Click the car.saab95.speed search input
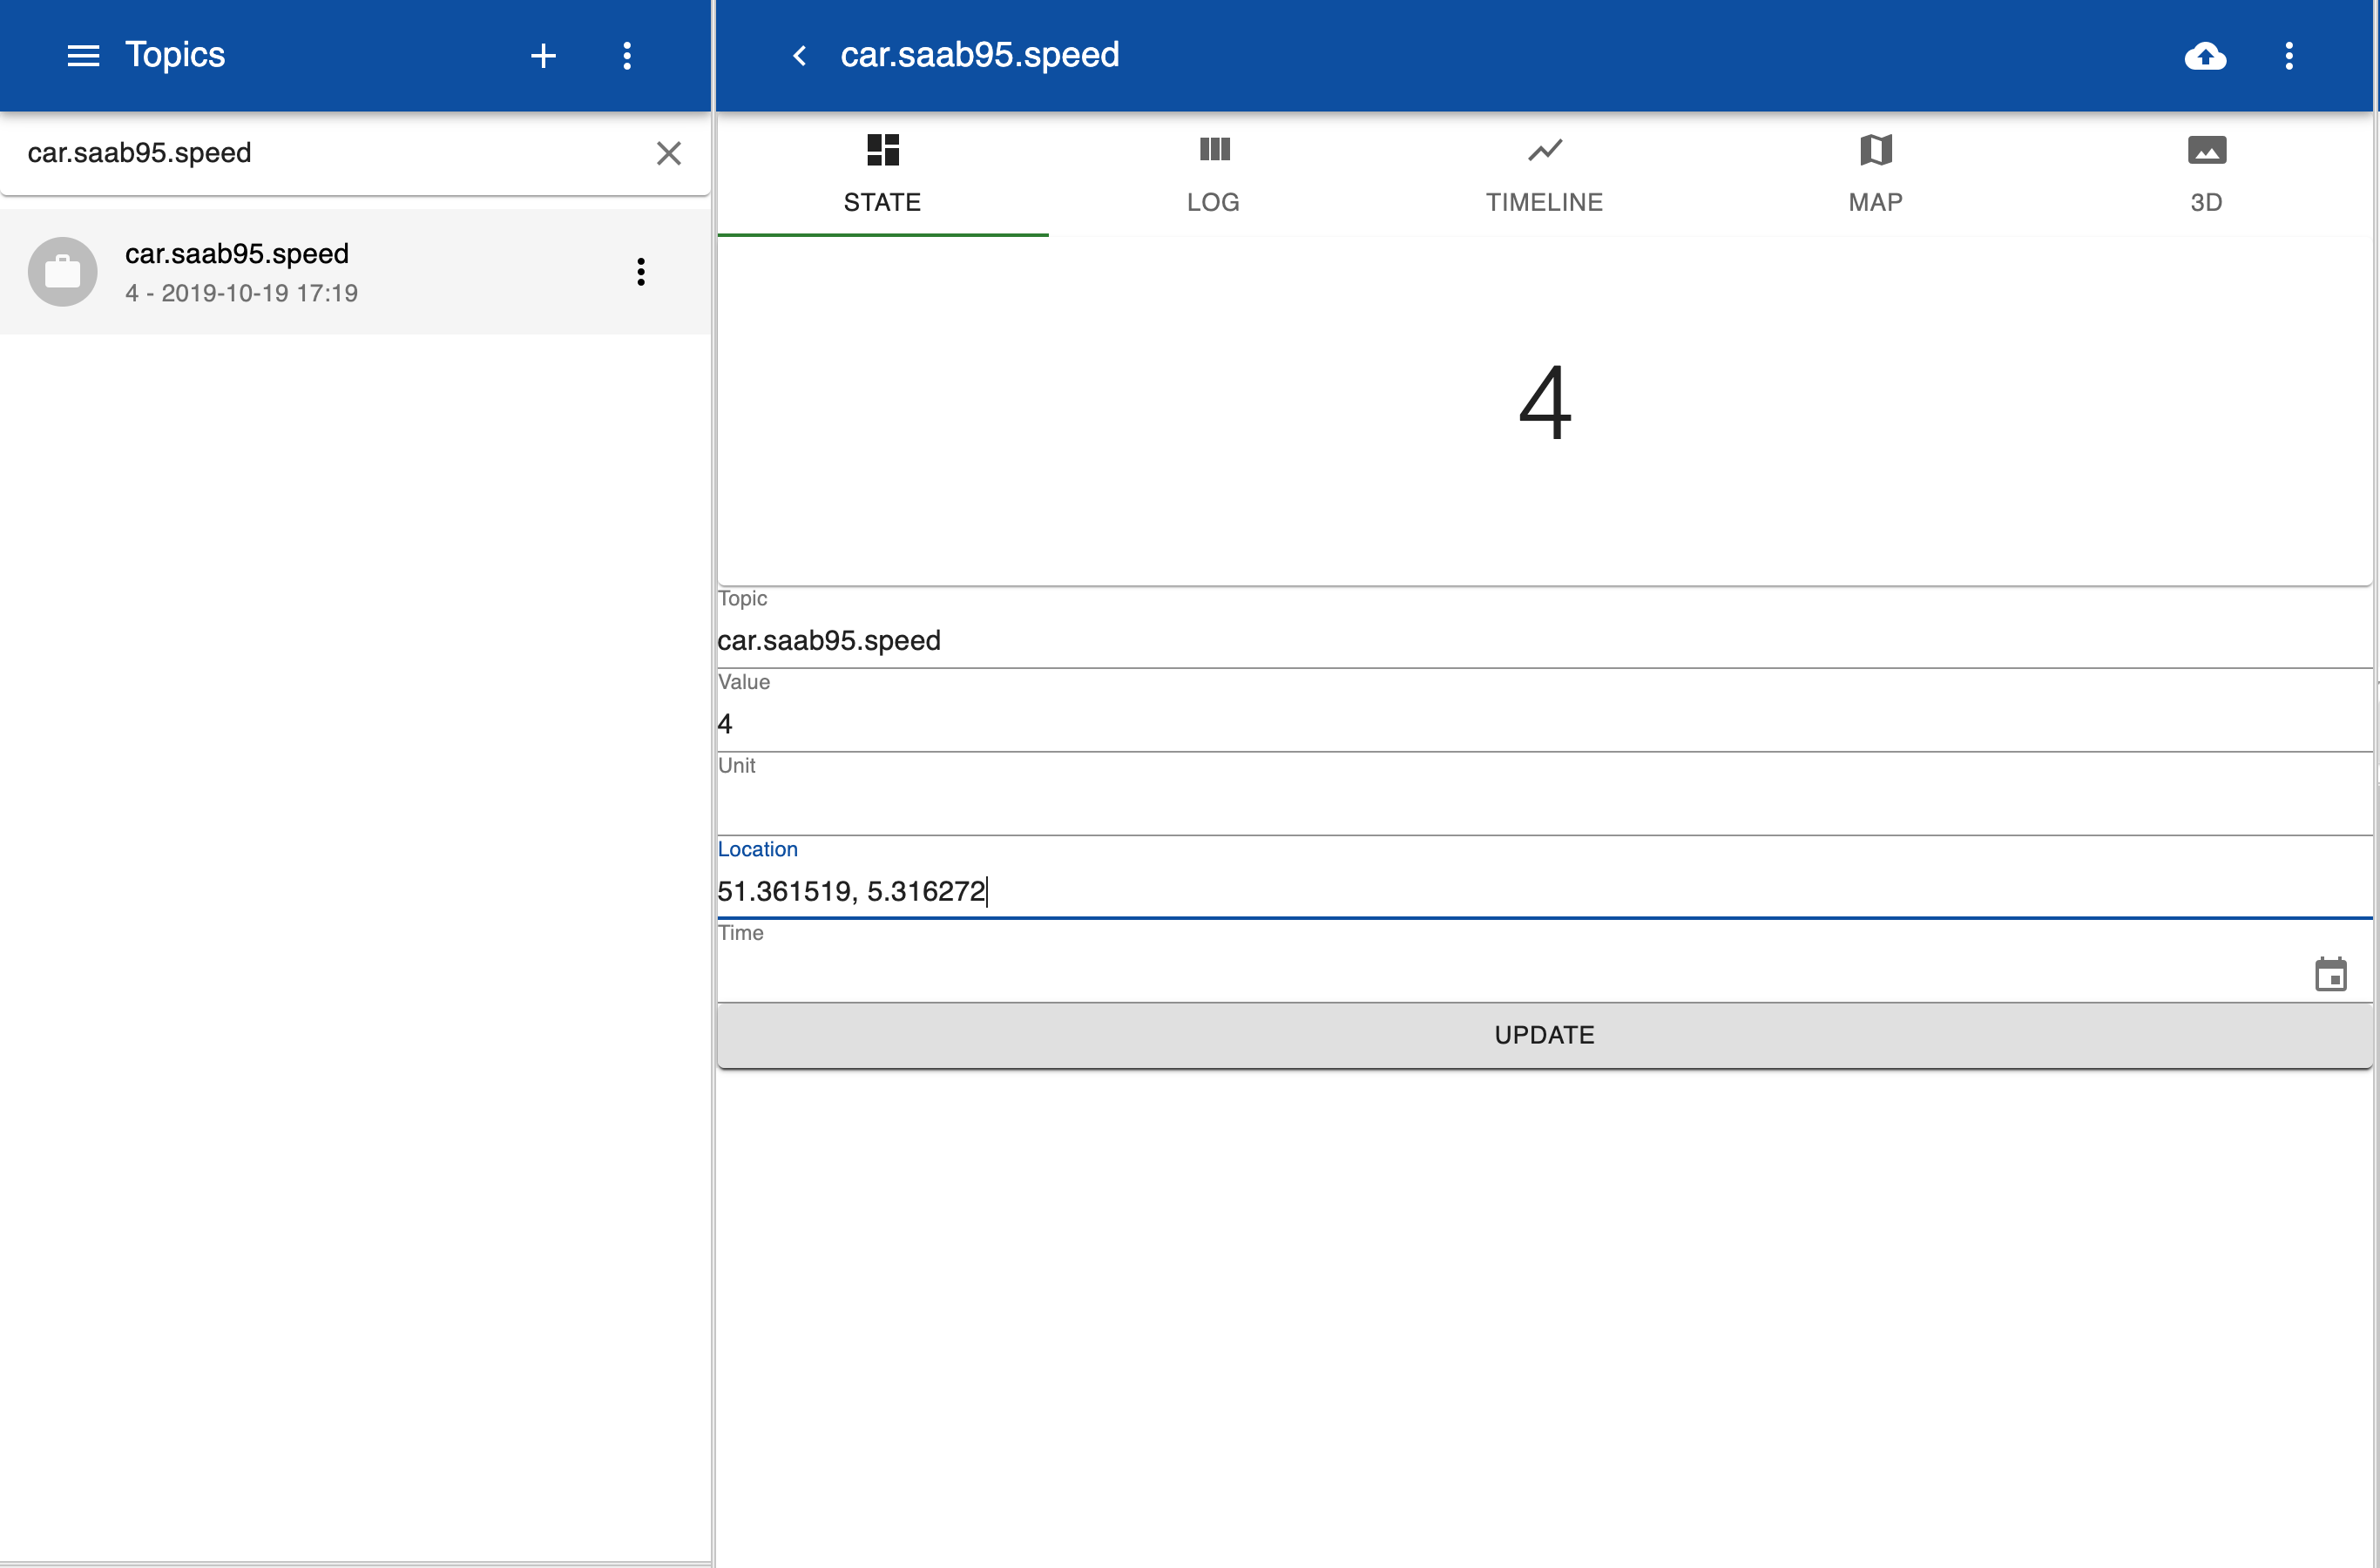This screenshot has height=1568, width=2380. click(x=330, y=153)
